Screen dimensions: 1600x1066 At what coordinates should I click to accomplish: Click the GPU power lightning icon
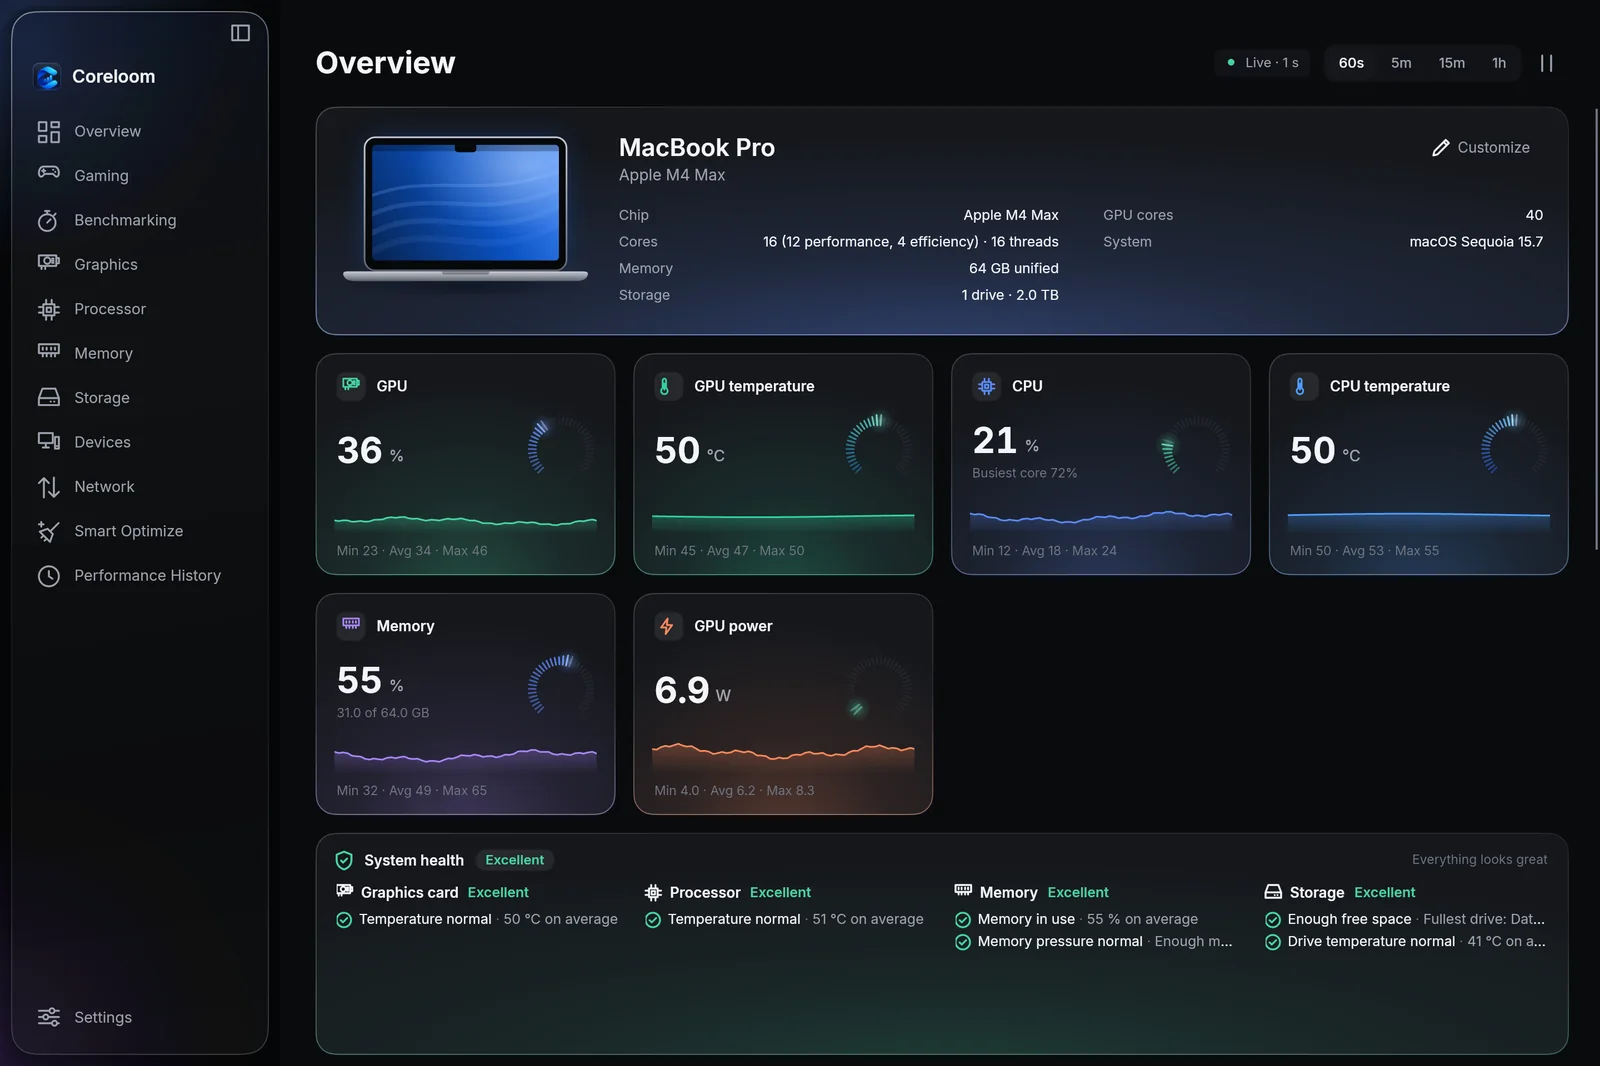click(x=667, y=626)
